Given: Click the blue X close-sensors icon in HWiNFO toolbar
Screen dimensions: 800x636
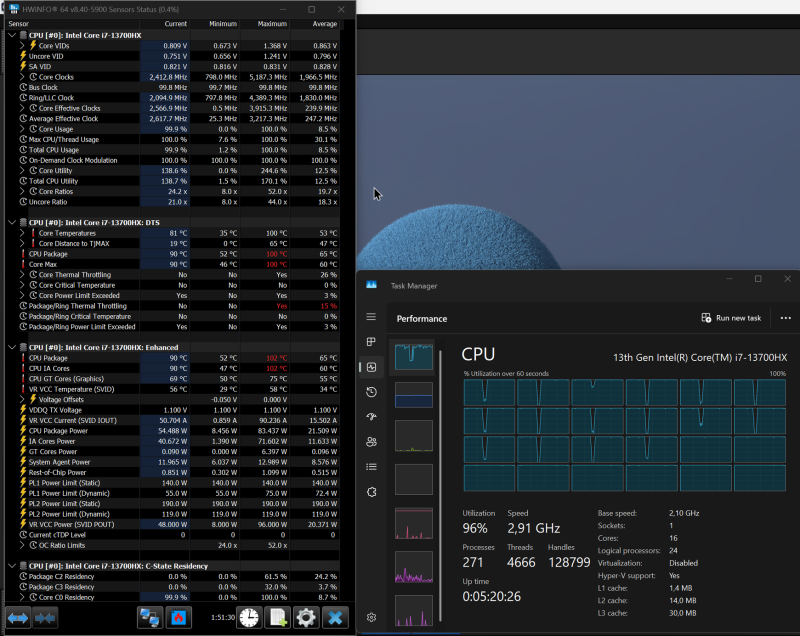Looking at the screenshot, I should point(335,618).
